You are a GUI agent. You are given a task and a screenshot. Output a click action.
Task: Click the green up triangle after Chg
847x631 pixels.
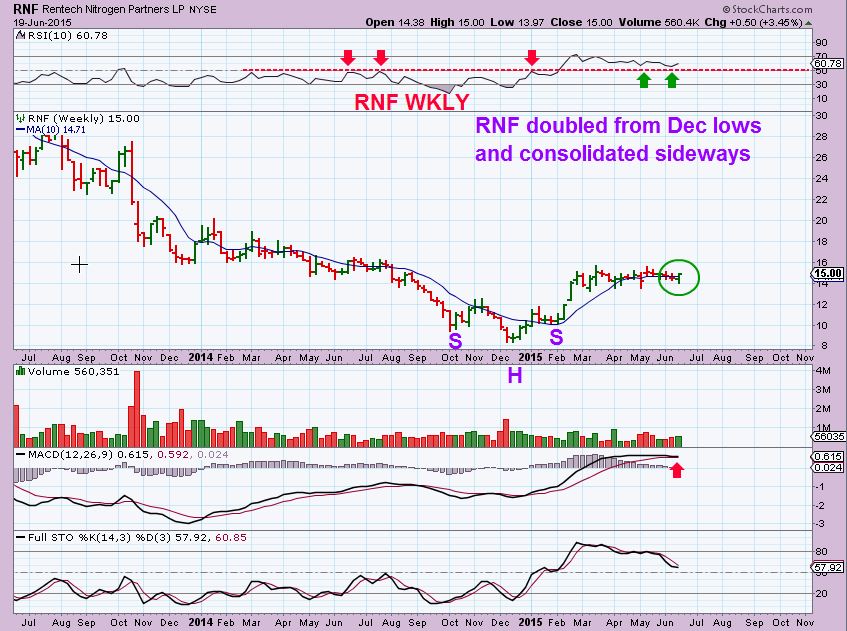click(x=808, y=23)
